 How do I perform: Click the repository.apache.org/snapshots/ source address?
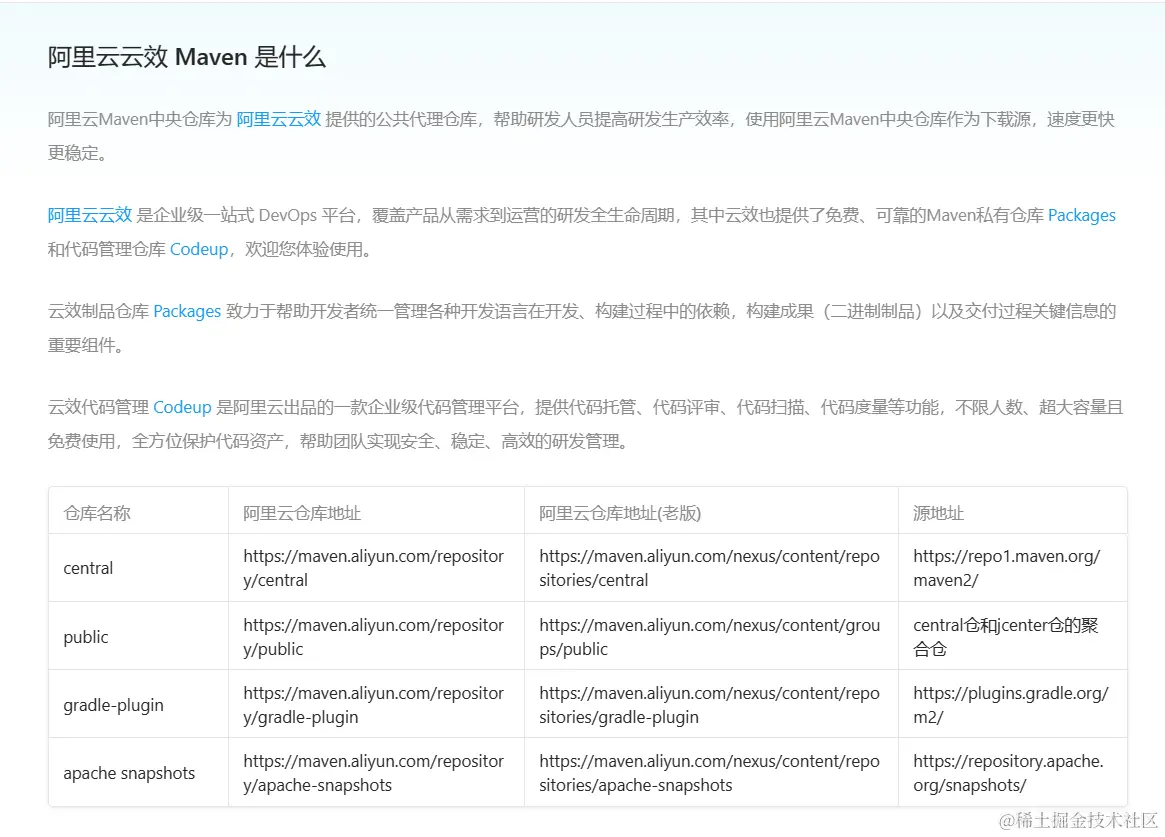[1008, 773]
